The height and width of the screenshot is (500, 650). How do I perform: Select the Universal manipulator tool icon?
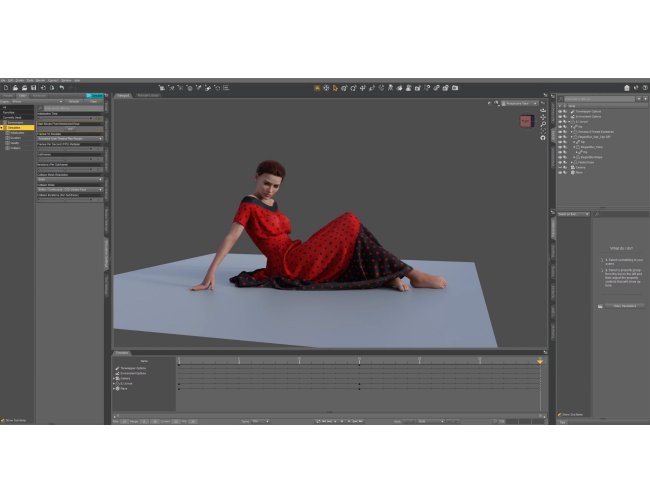point(326,88)
